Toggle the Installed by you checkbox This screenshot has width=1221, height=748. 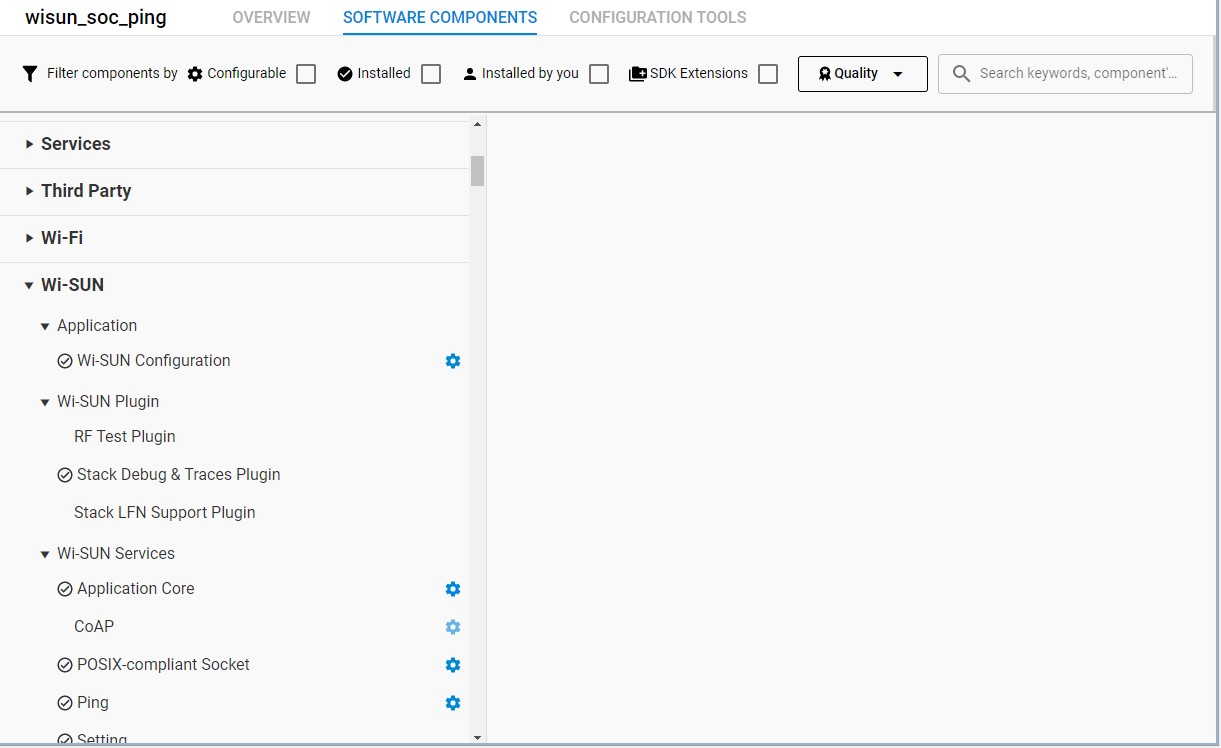tap(599, 74)
